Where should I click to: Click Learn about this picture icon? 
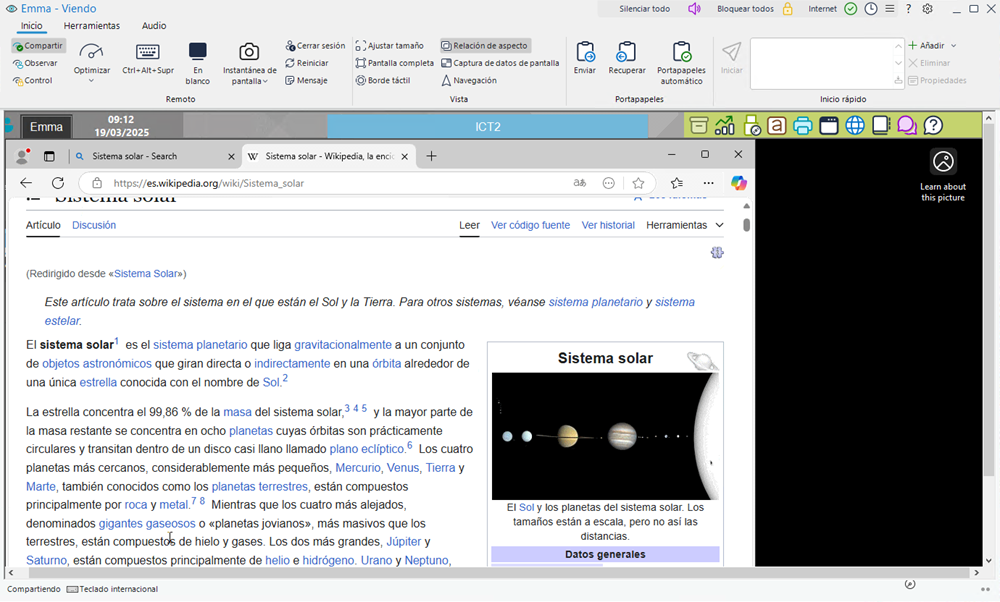coord(943,161)
